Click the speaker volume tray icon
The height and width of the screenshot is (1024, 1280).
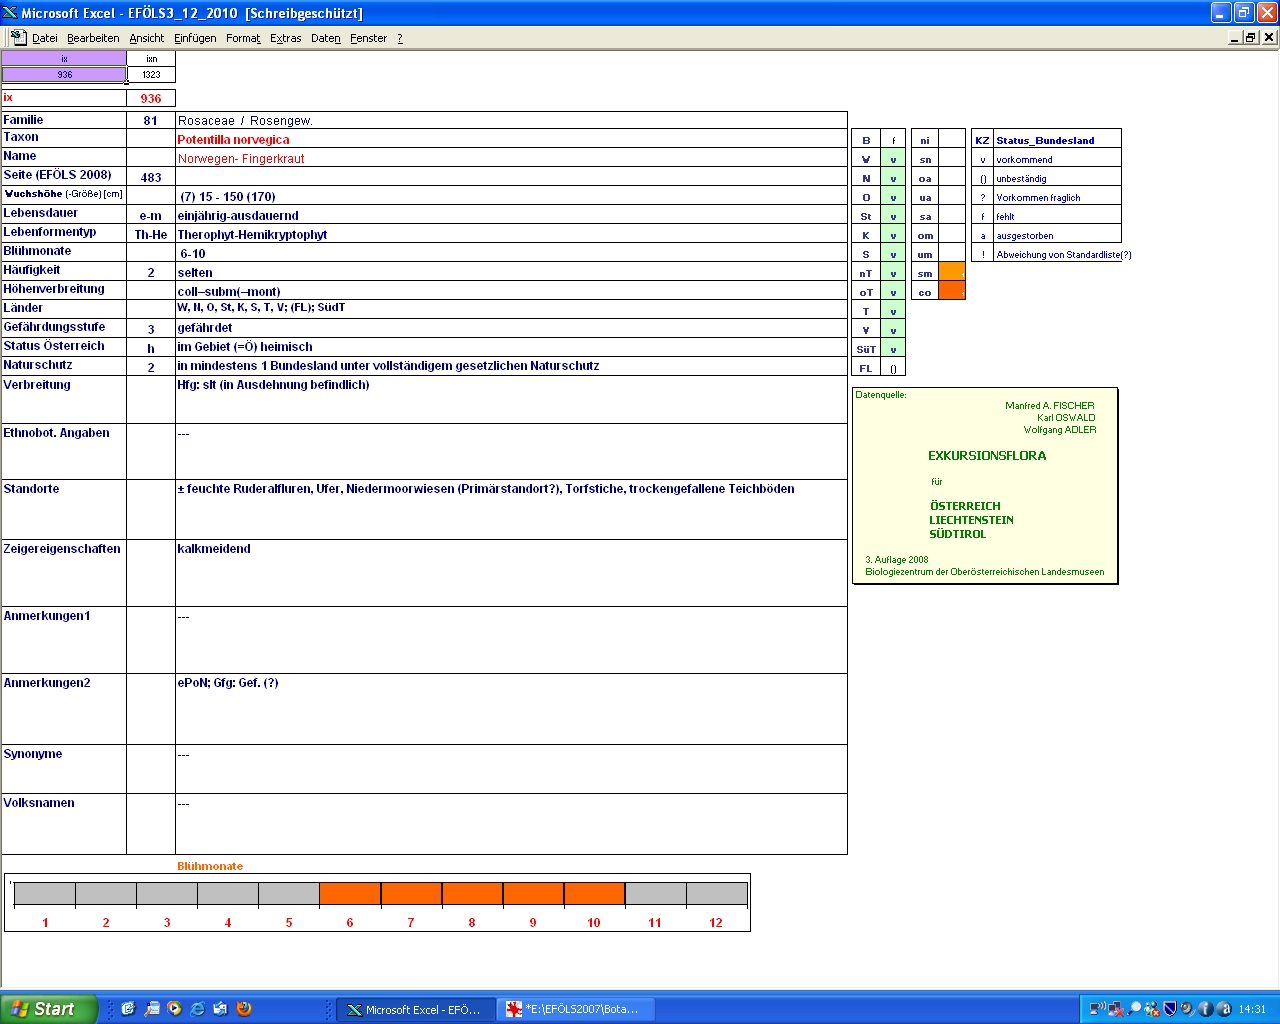1187,1009
